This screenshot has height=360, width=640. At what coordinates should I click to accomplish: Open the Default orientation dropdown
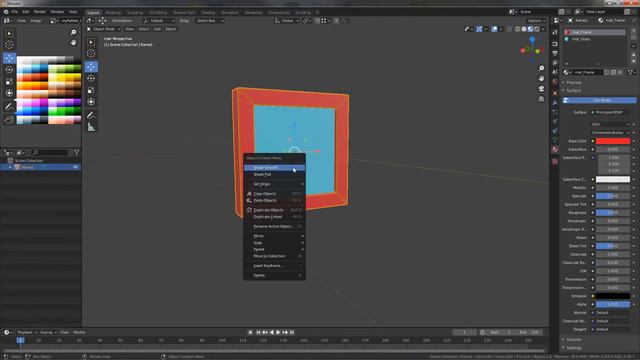(159, 20)
